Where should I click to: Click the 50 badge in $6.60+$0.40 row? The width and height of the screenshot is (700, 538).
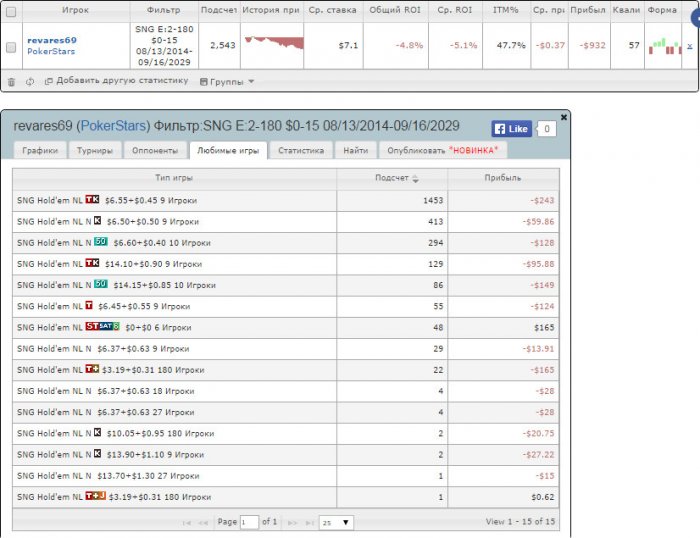point(101,242)
